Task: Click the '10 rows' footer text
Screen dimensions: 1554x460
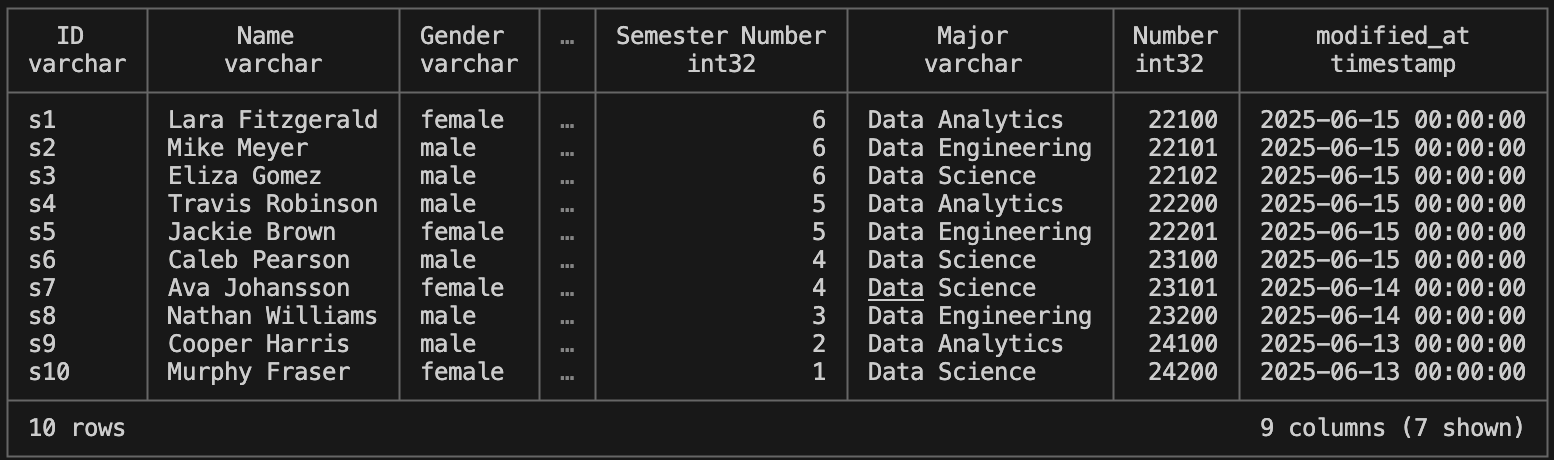Action: (77, 428)
